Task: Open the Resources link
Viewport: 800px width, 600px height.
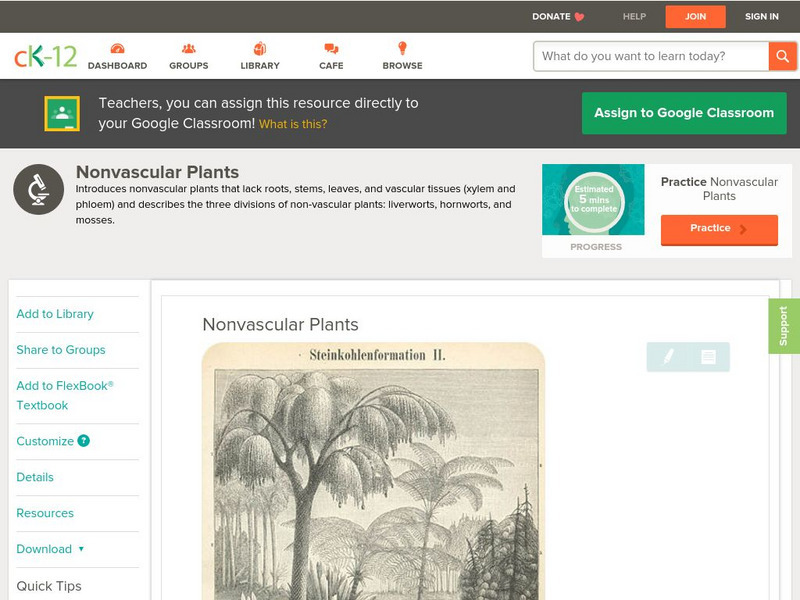Action: click(45, 513)
